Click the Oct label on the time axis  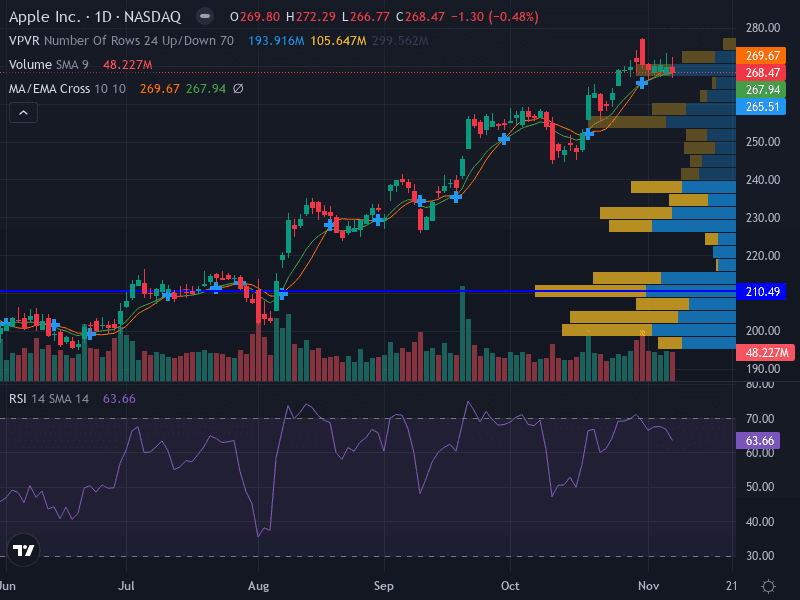510,586
